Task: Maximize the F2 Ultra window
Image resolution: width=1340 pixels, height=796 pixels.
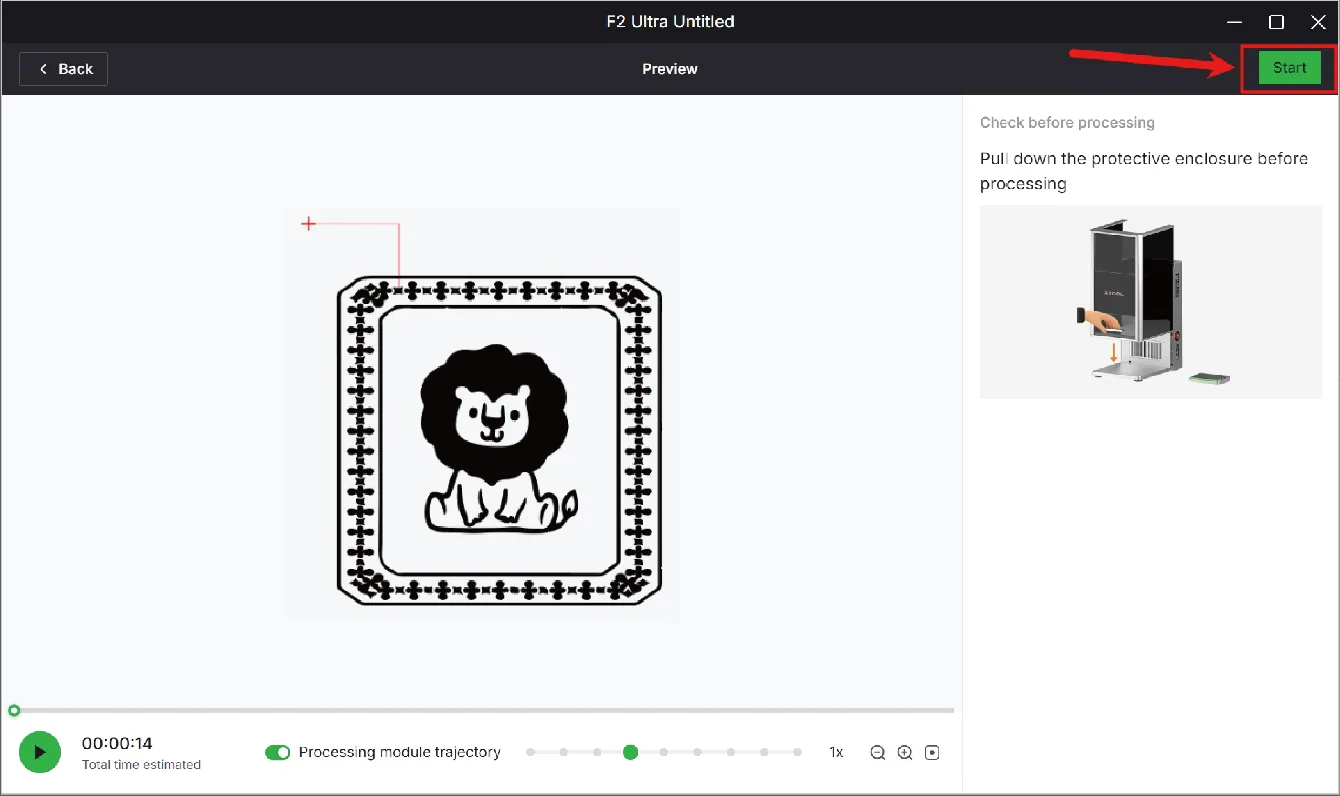Action: point(1276,21)
